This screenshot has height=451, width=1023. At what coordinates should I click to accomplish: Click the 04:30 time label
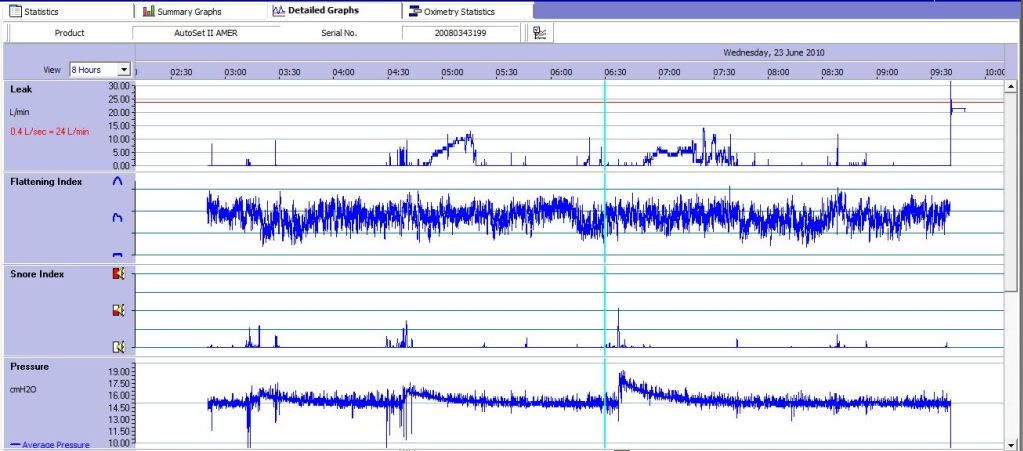click(398, 72)
